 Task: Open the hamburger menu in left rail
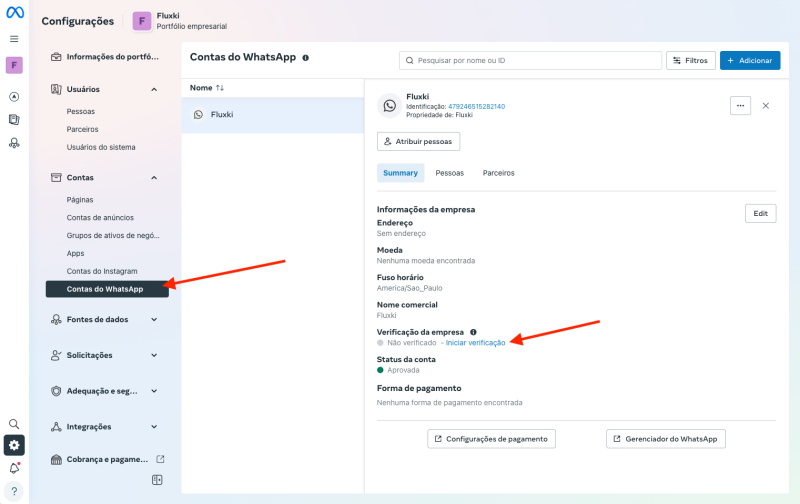click(x=14, y=39)
